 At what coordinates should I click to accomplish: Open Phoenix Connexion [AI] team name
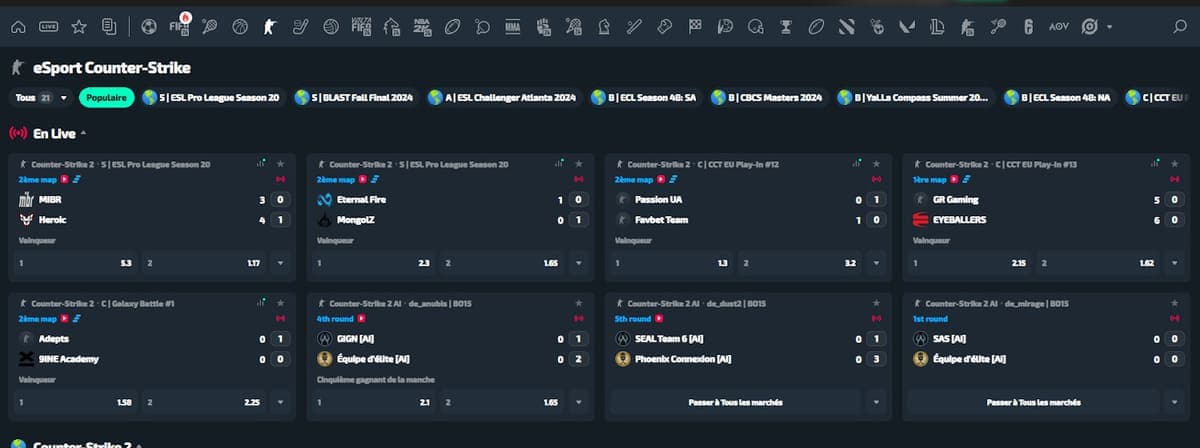683,359
